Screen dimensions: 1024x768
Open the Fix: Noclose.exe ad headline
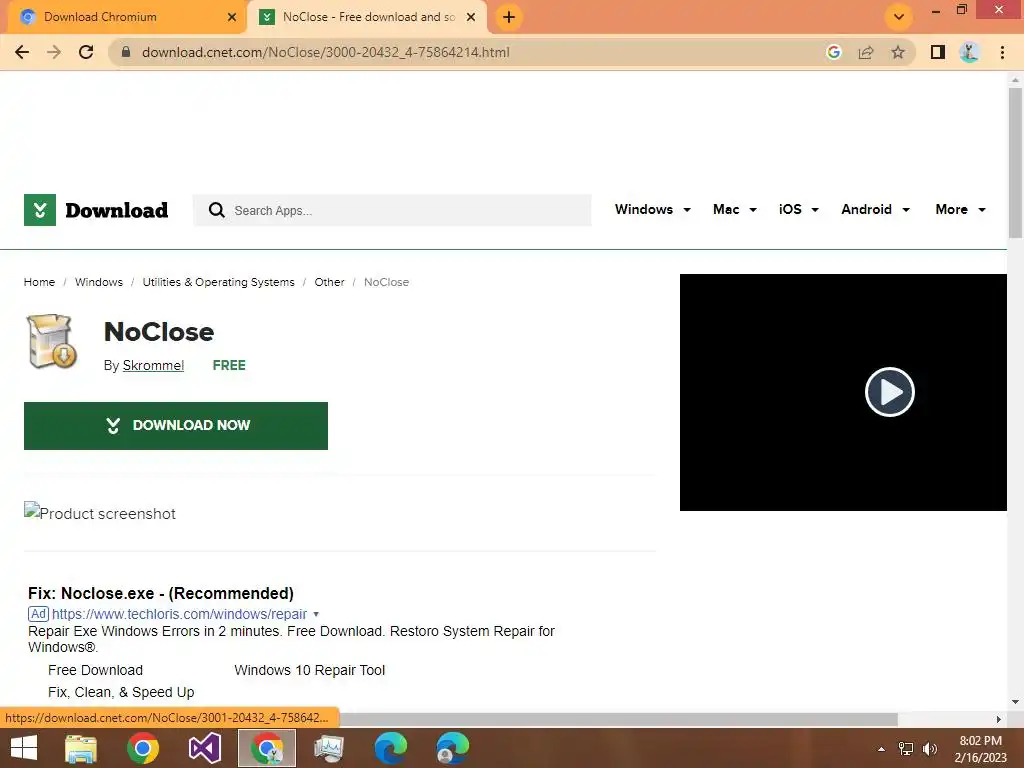[161, 593]
